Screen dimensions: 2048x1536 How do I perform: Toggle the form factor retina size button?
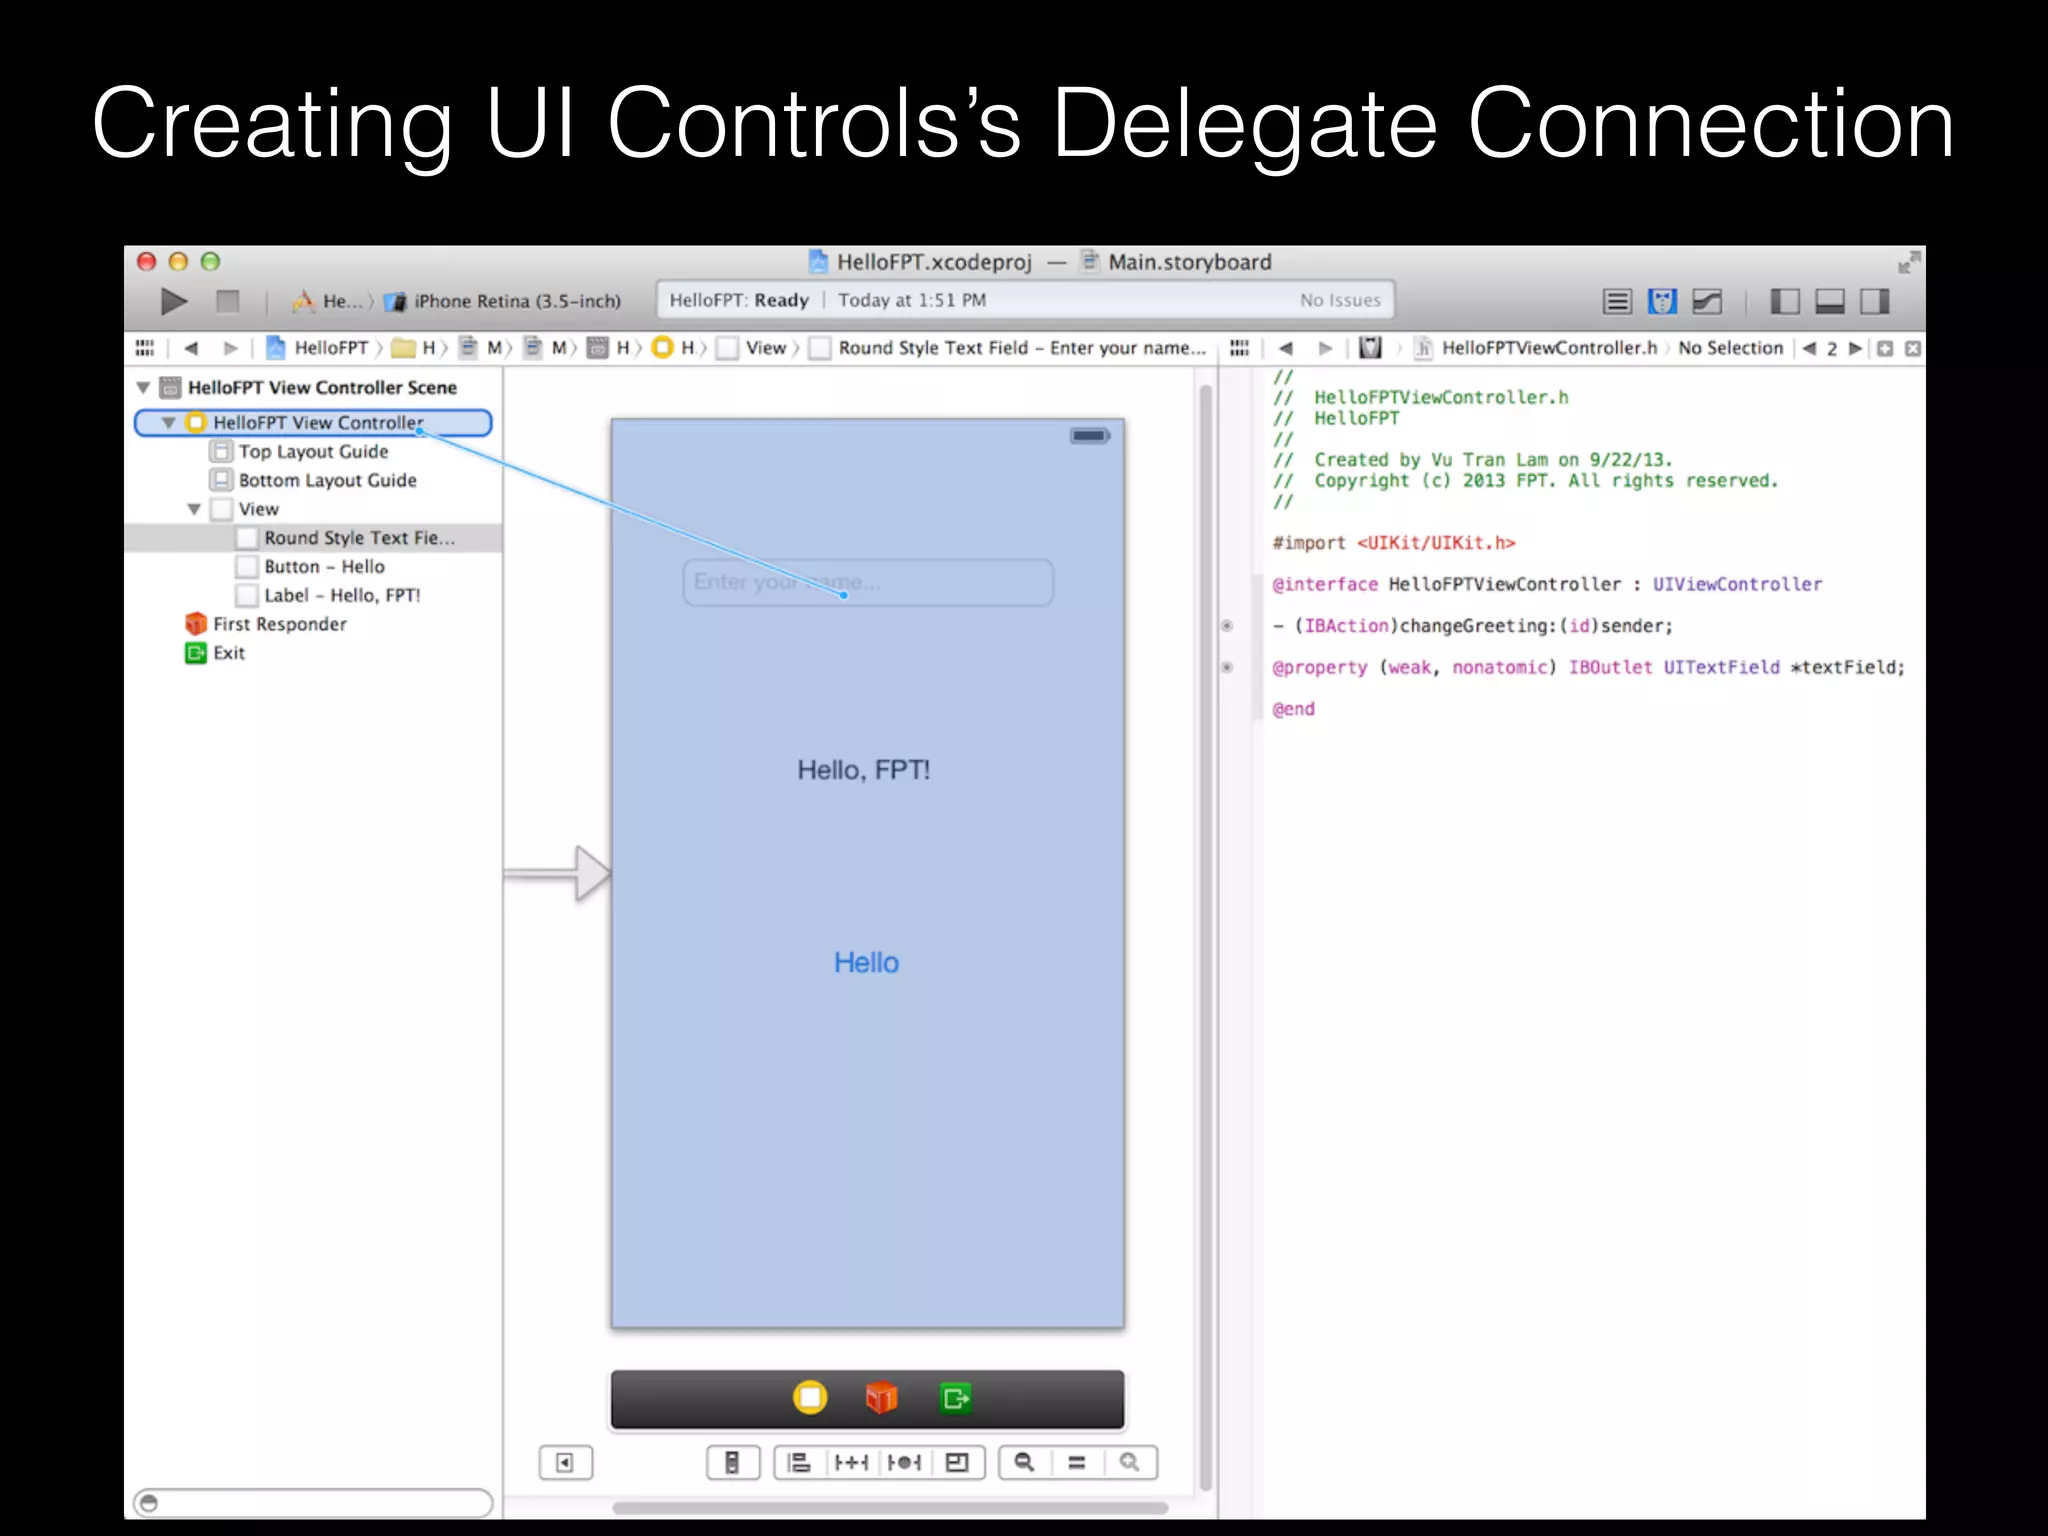733,1463
